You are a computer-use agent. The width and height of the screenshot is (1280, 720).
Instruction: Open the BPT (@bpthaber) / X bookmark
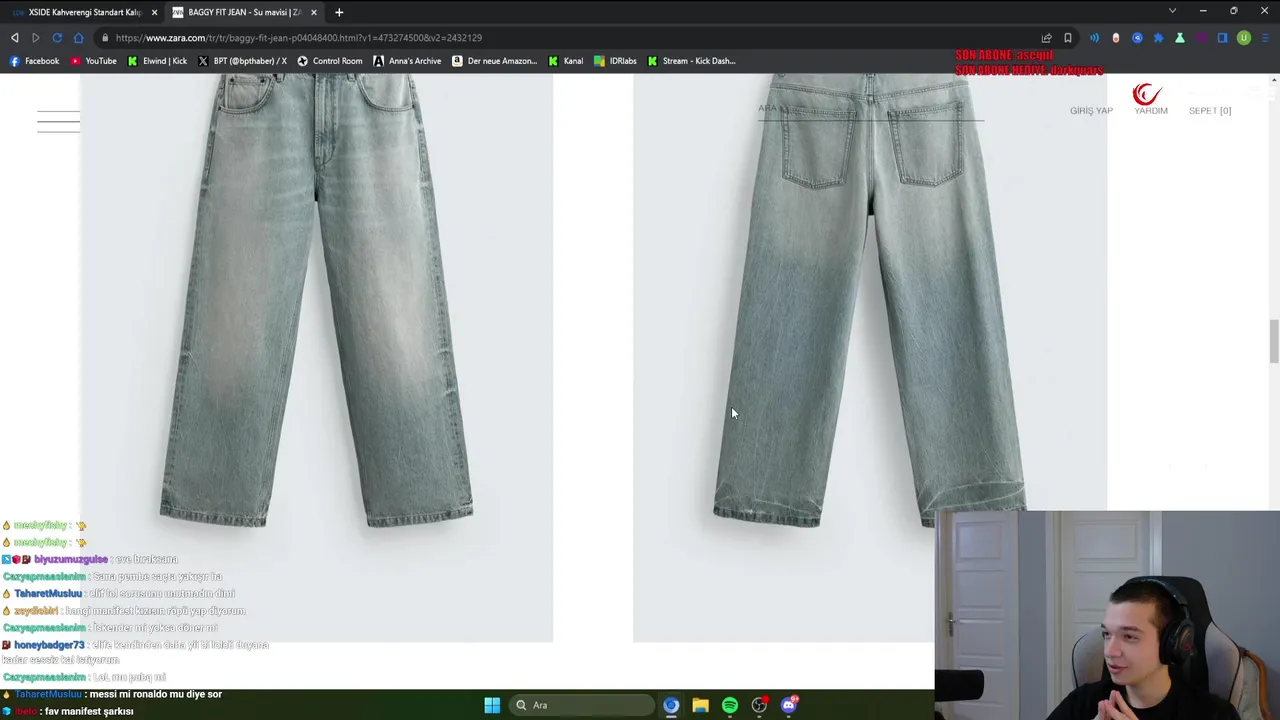point(242,61)
